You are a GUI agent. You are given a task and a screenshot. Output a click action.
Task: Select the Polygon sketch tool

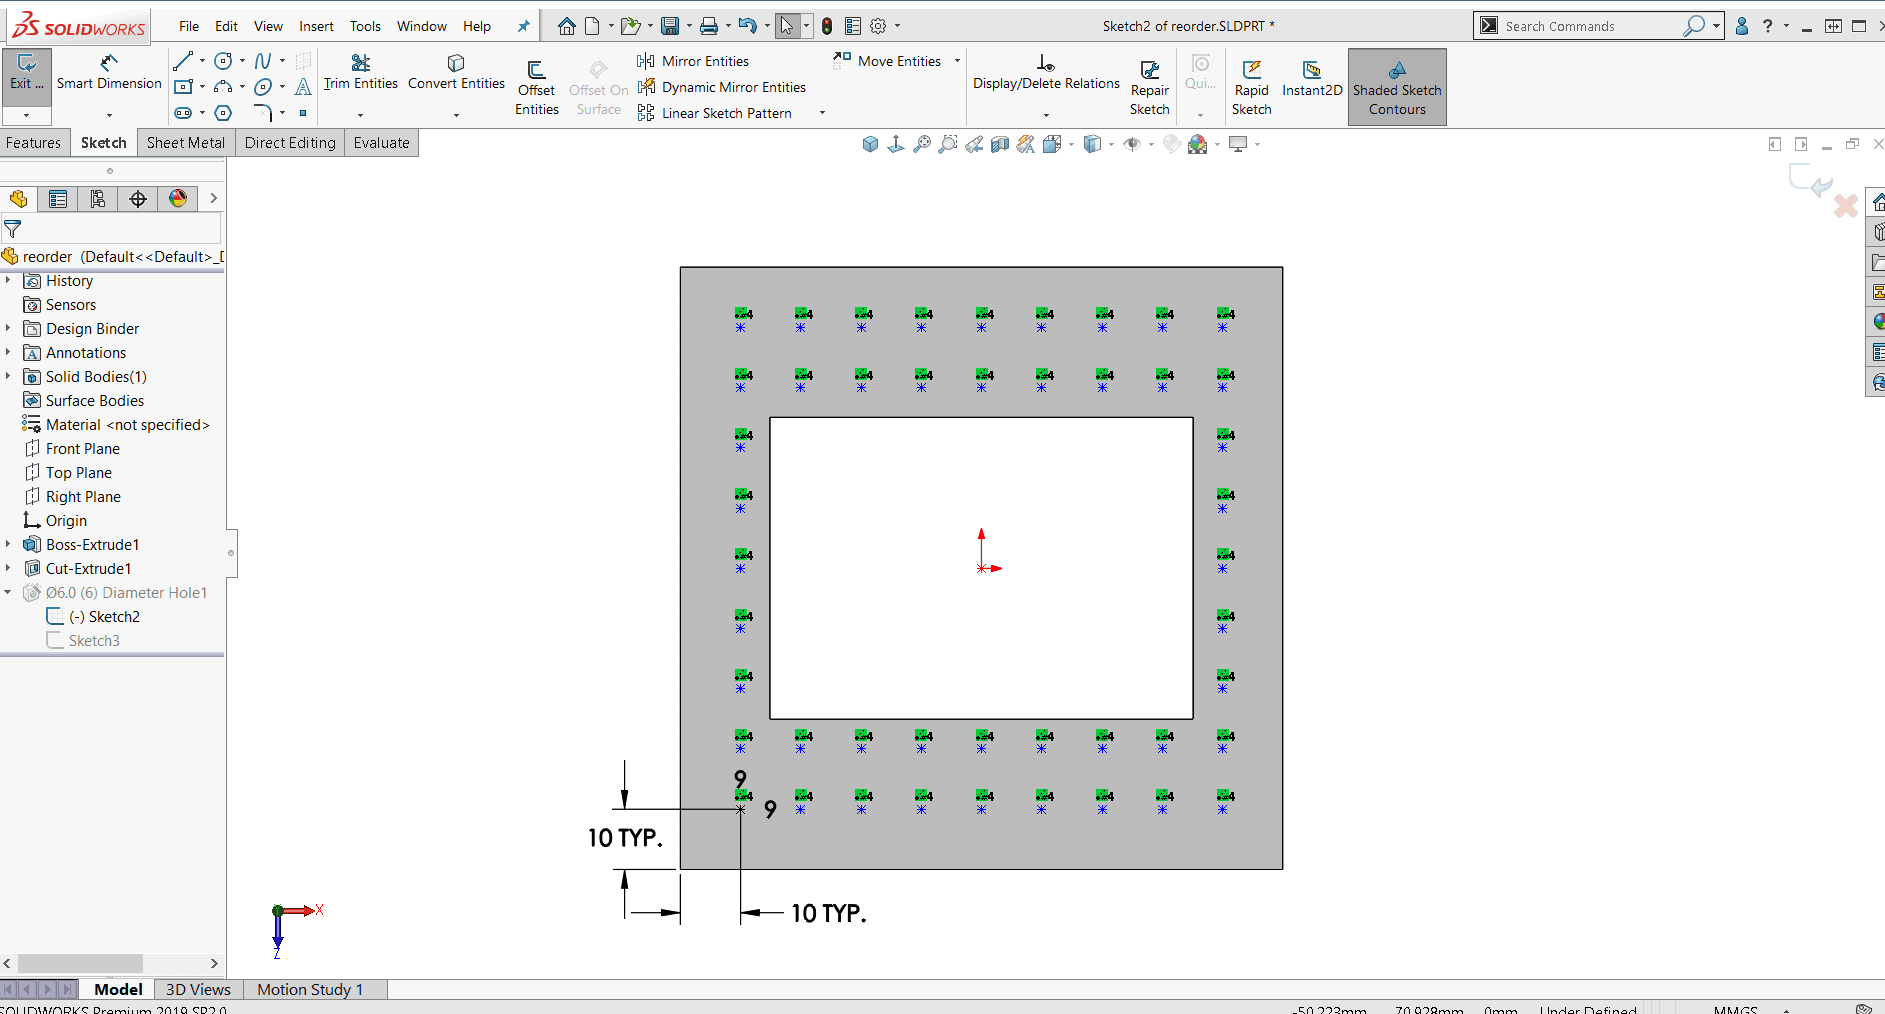pyautogui.click(x=224, y=113)
